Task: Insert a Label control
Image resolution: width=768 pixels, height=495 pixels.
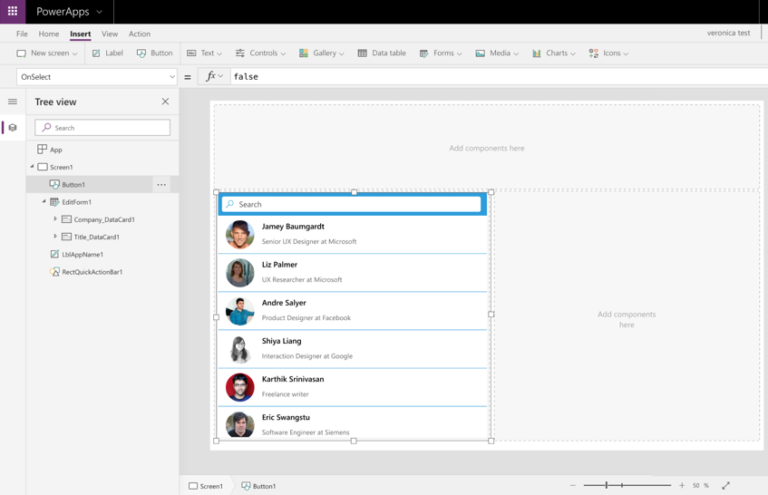Action: point(108,53)
